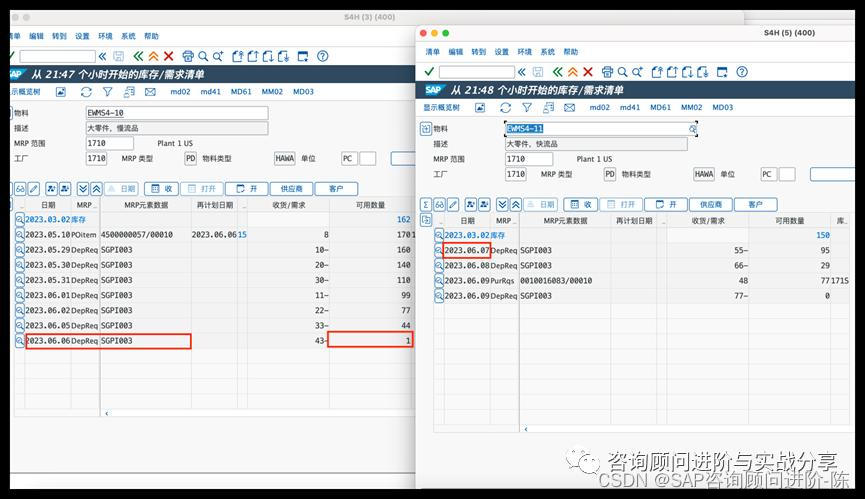Click the Help question mark in S4H (3) window
The image size is (865, 499).
click(x=323, y=56)
